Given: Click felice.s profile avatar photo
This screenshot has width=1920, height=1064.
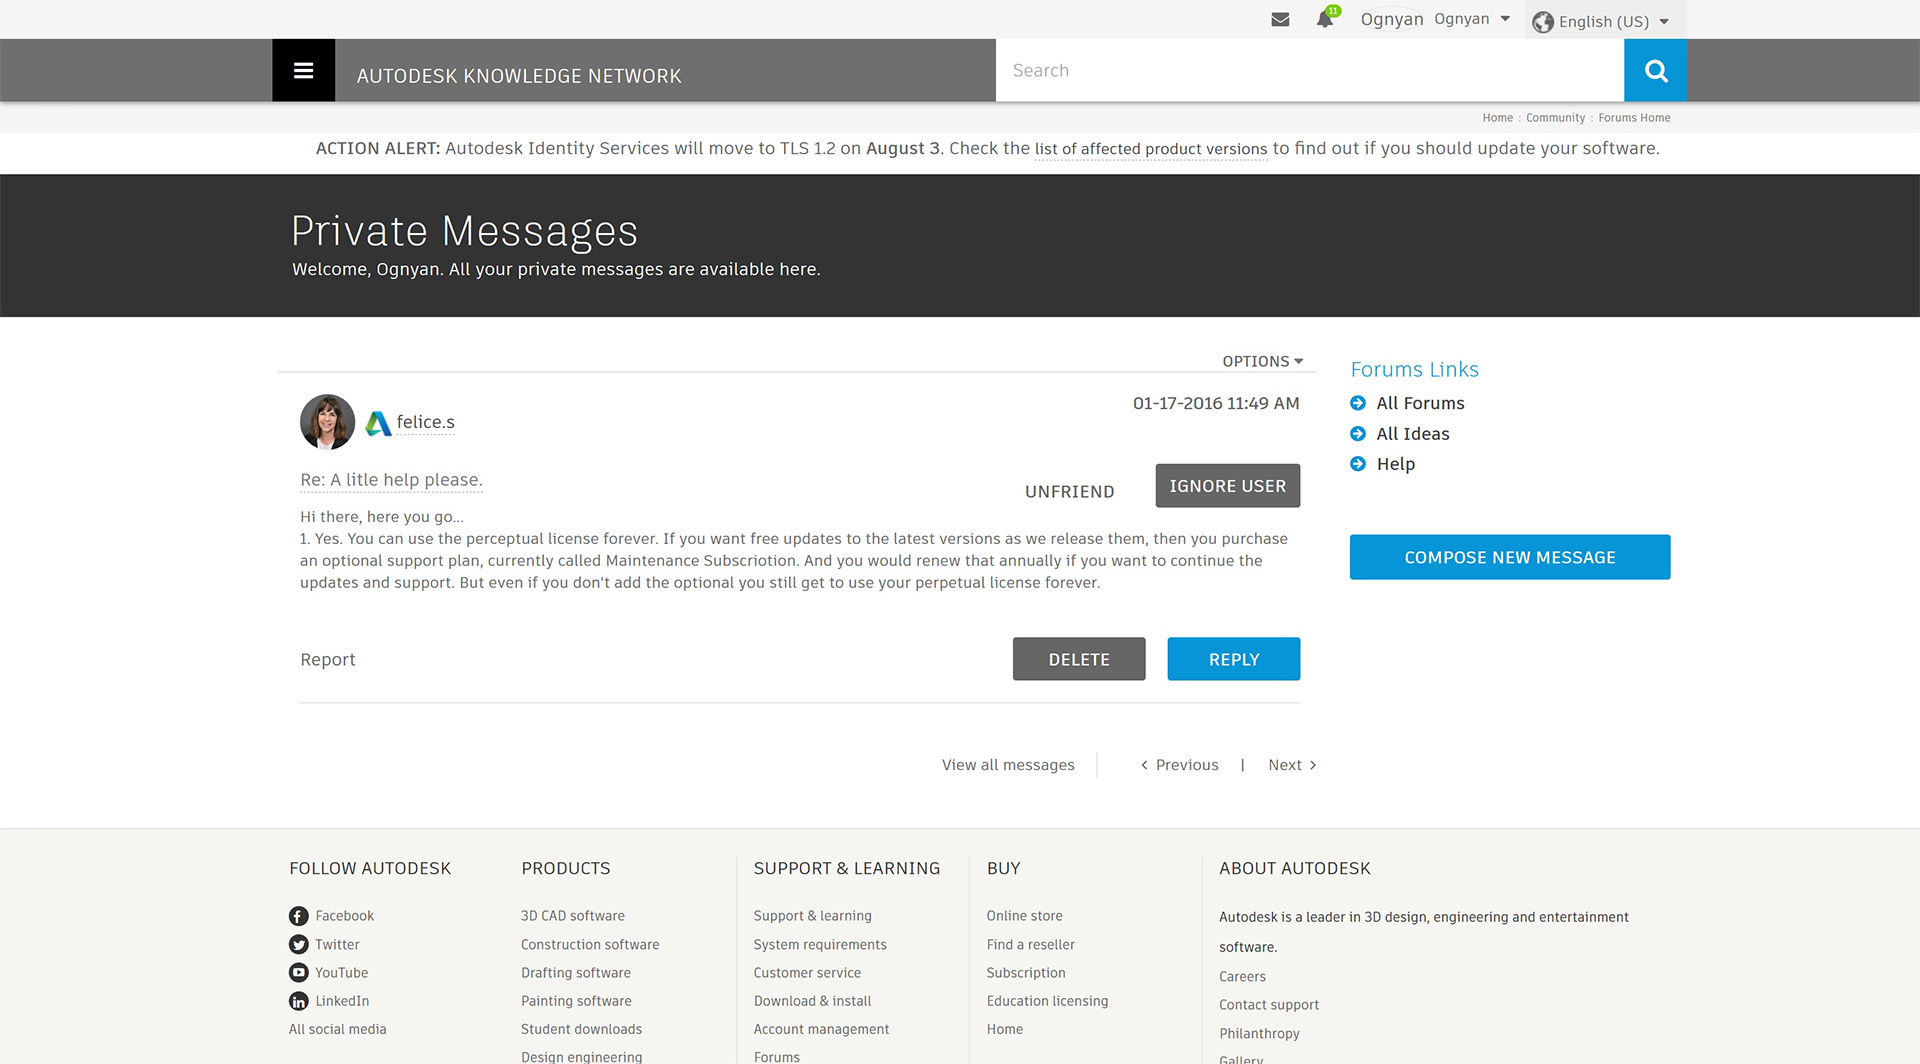Looking at the screenshot, I should point(327,422).
